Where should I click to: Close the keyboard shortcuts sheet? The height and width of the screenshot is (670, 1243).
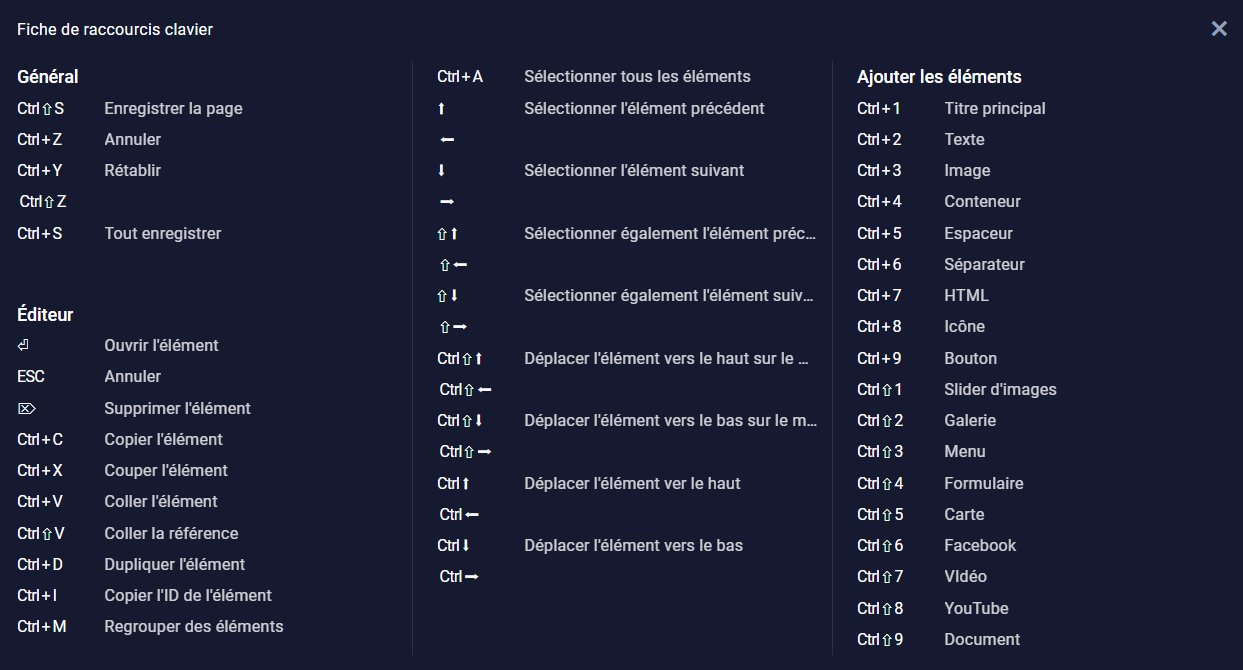point(1219,29)
